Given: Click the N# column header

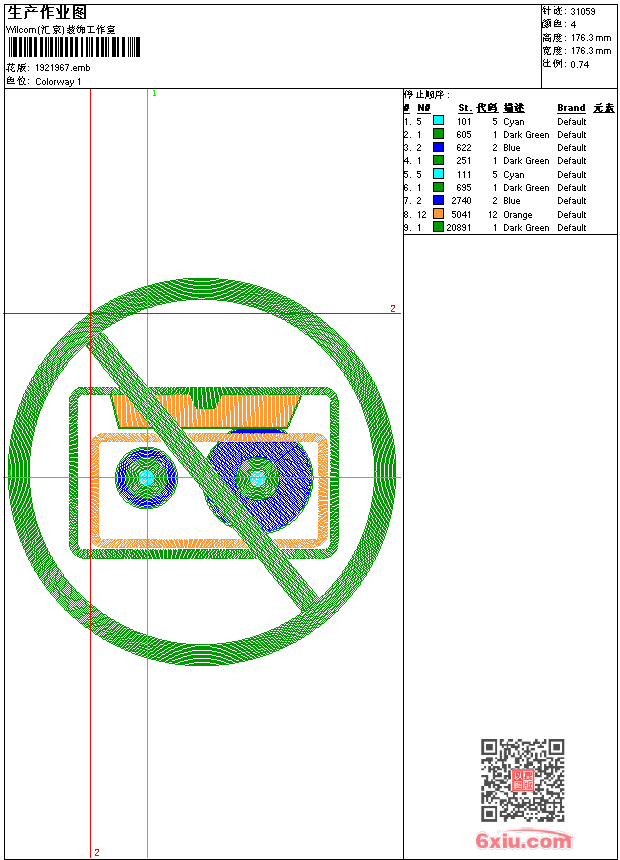Looking at the screenshot, I should tap(424, 108).
